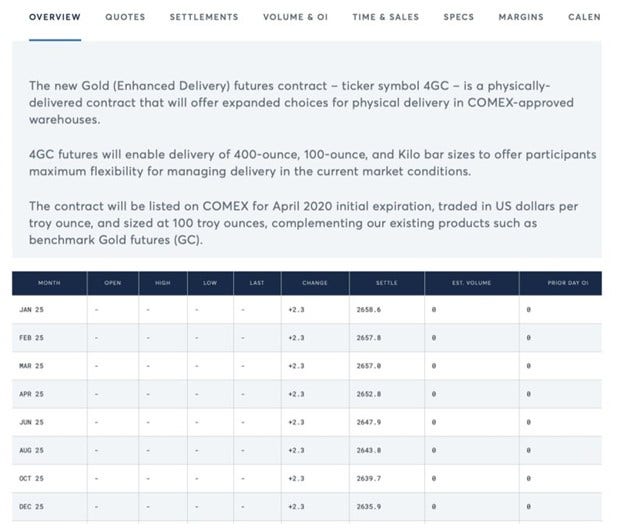Click settle price 2647.9
This screenshot has height=532, width=624.
coord(369,422)
